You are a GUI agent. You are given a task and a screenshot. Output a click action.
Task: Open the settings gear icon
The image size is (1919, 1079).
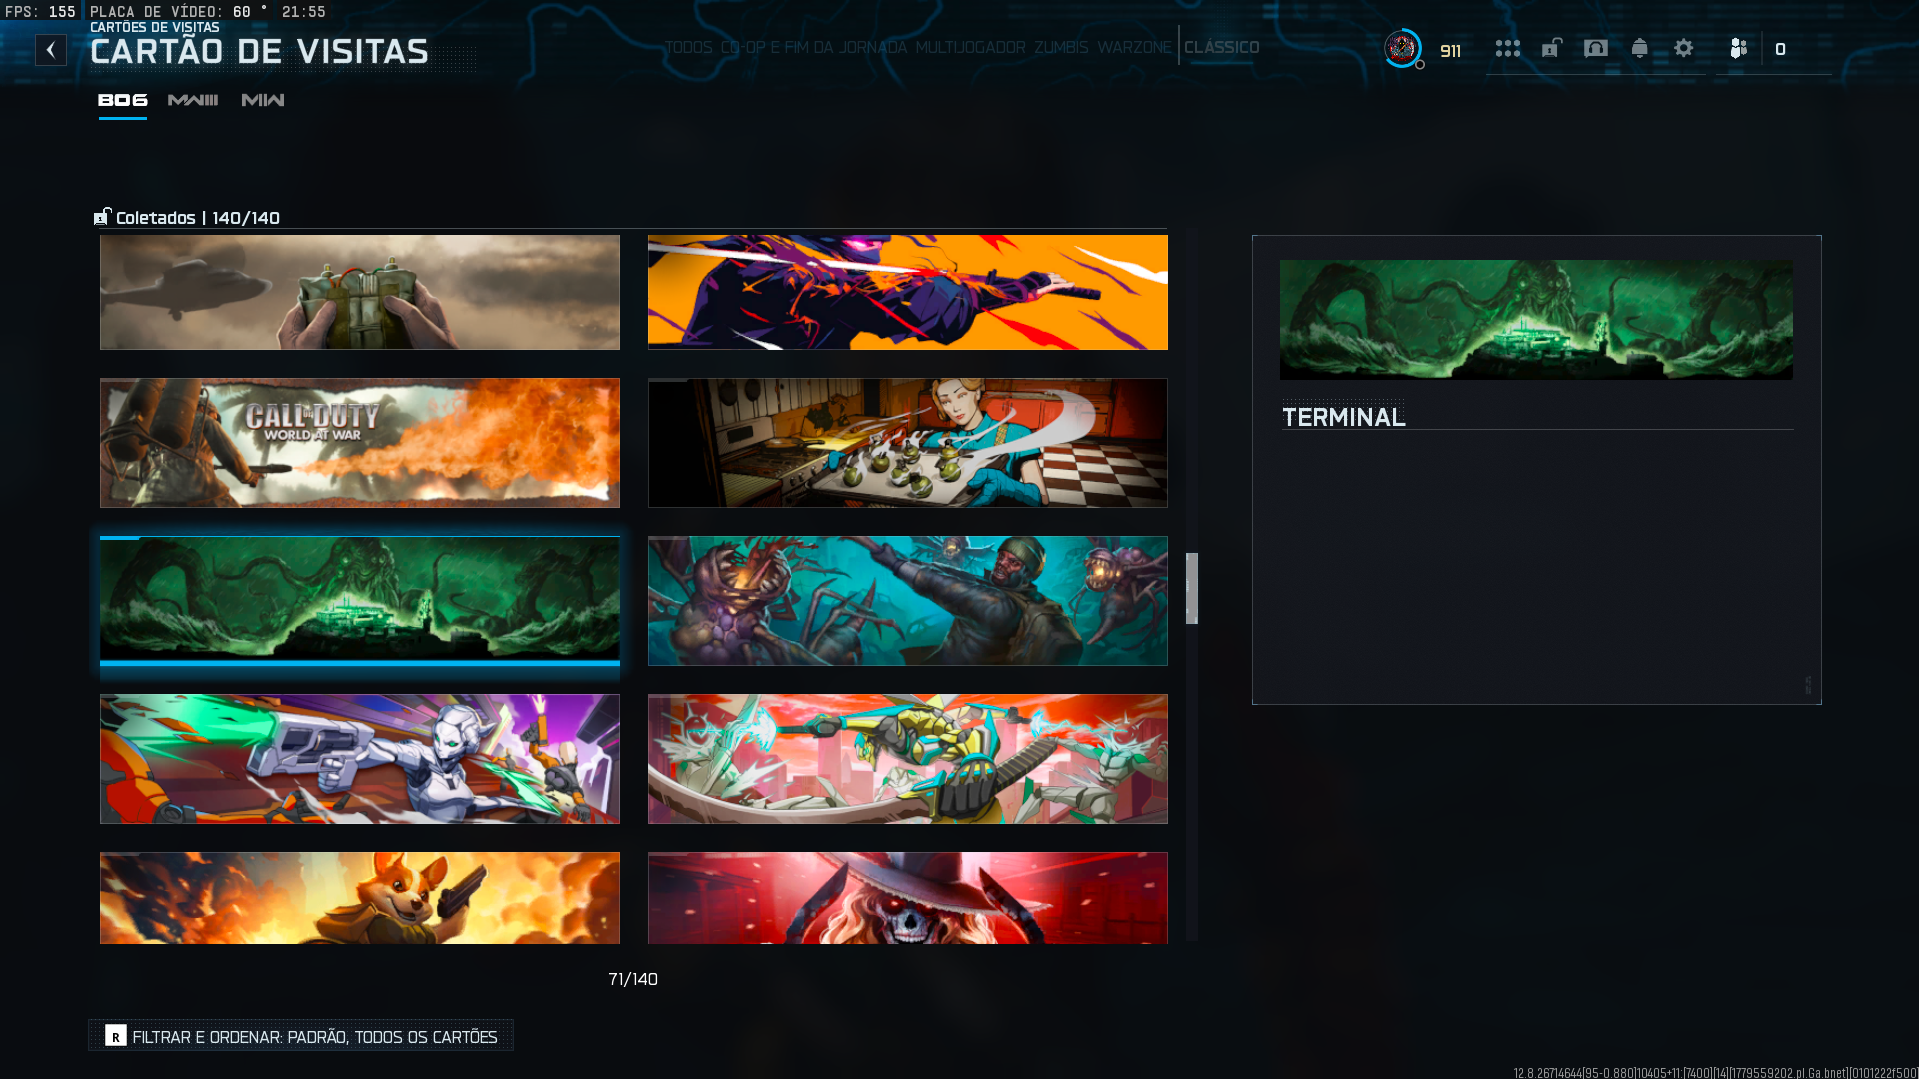click(x=1684, y=48)
